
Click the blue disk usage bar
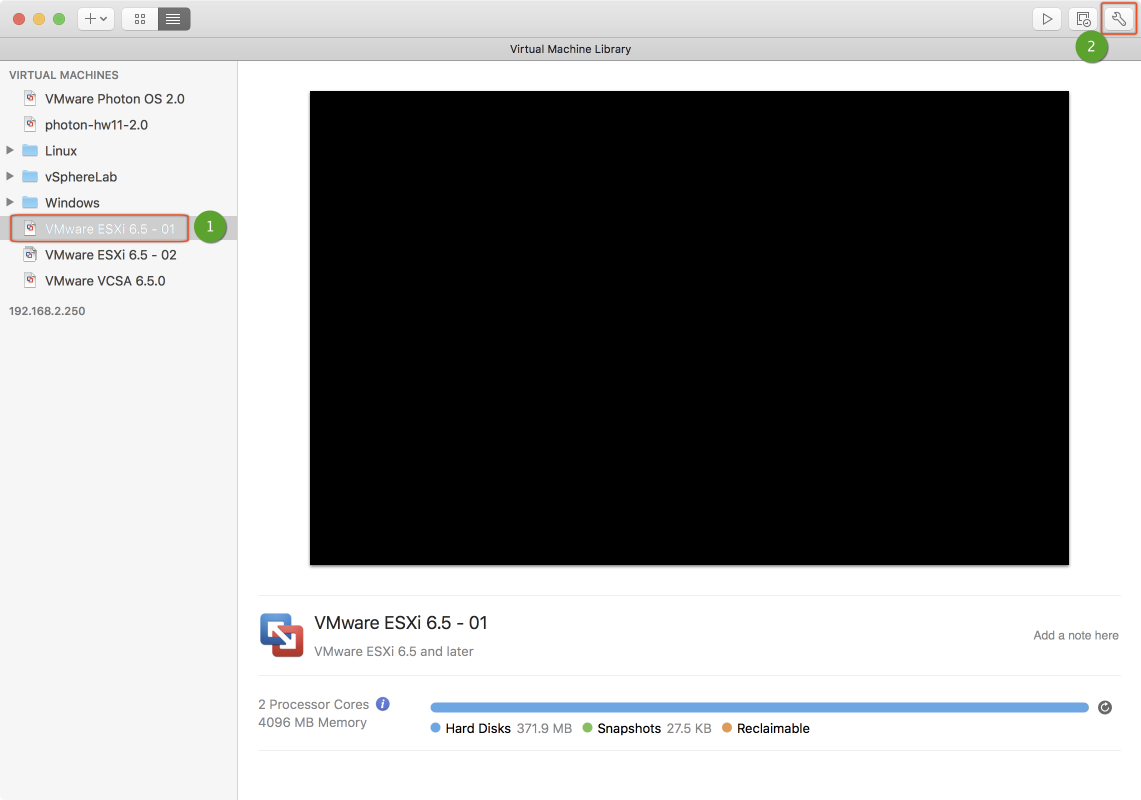click(758, 708)
